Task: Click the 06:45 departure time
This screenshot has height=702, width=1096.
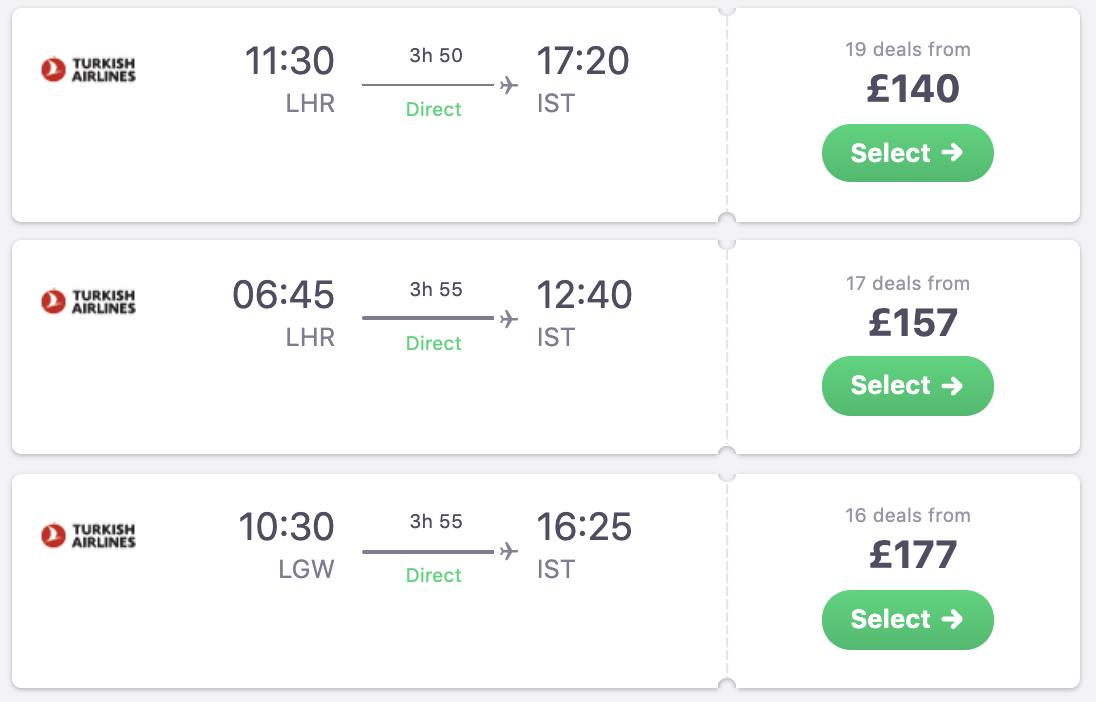Action: pos(284,295)
